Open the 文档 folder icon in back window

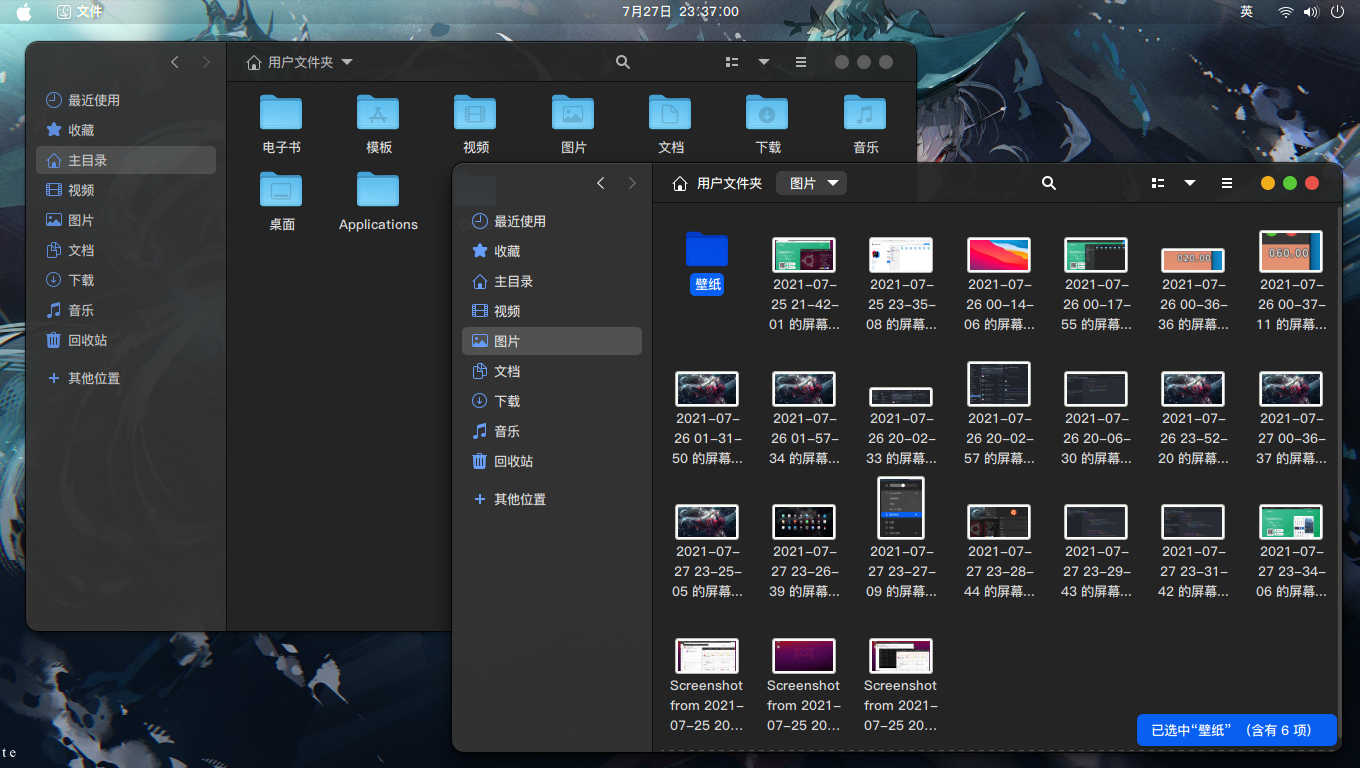pyautogui.click(x=670, y=113)
